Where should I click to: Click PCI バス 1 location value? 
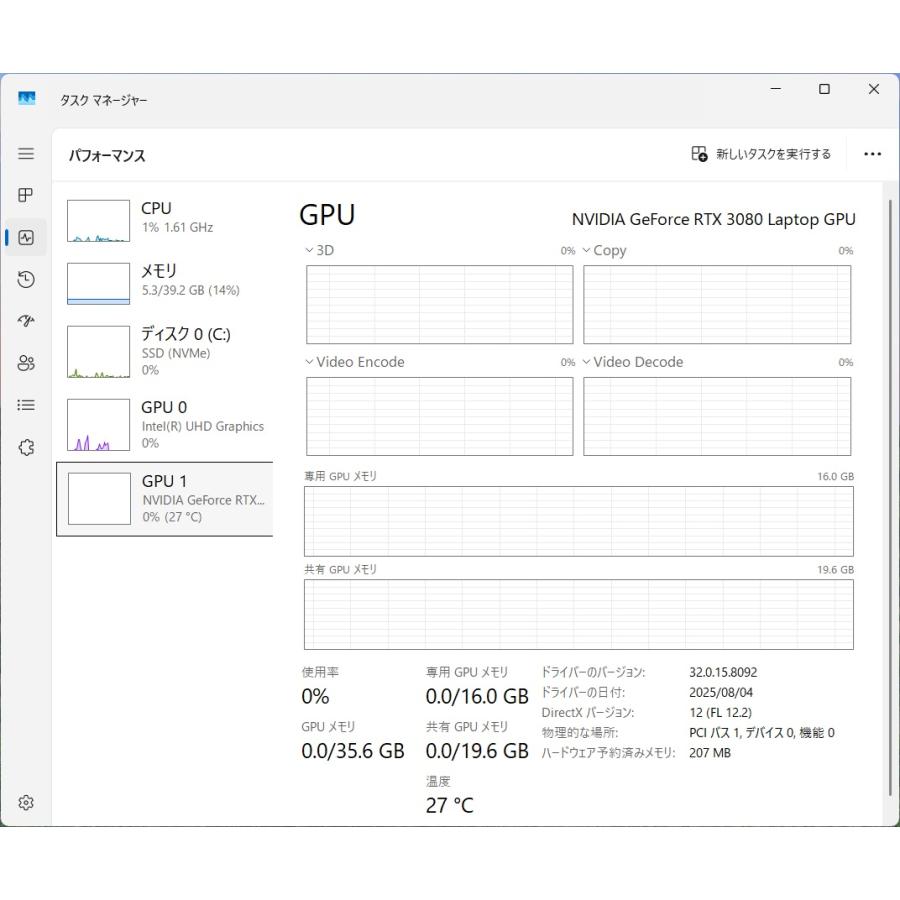tap(762, 732)
